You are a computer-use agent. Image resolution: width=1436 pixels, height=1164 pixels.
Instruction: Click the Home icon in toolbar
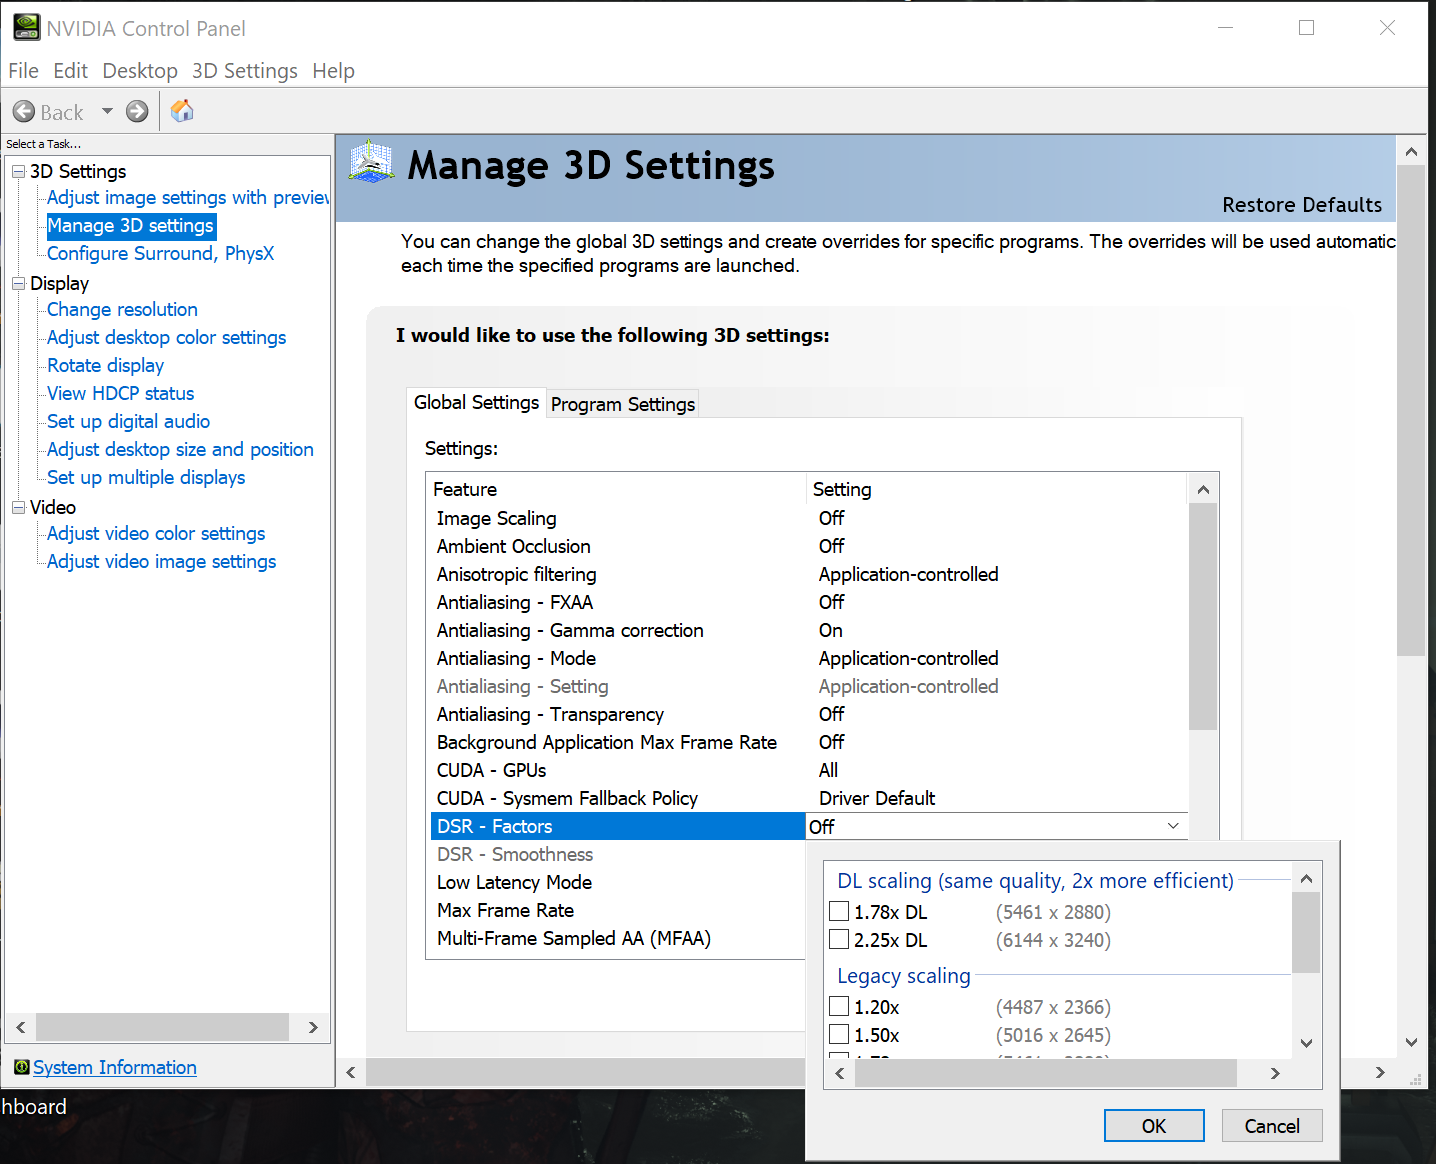(182, 111)
